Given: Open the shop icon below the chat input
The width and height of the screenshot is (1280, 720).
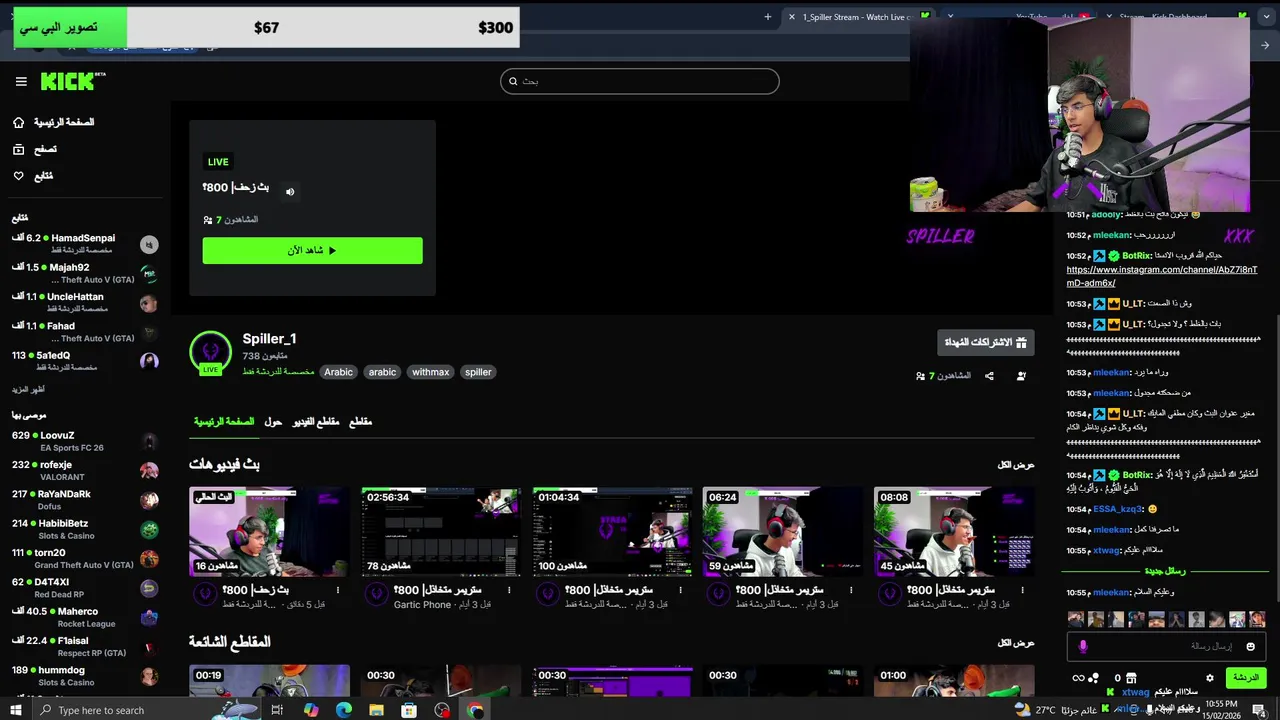Looking at the screenshot, I should tap(1131, 678).
